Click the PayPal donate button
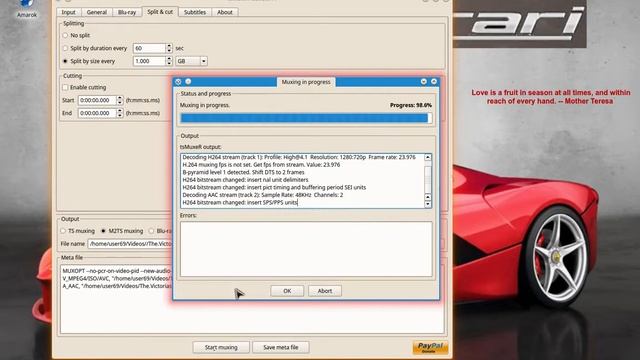Viewport: 640px width, 360px height. (430, 347)
